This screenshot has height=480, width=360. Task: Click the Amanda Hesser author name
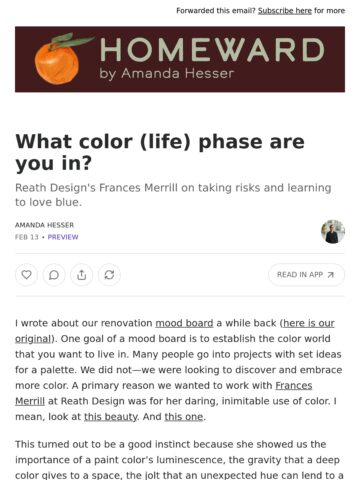tap(44, 225)
